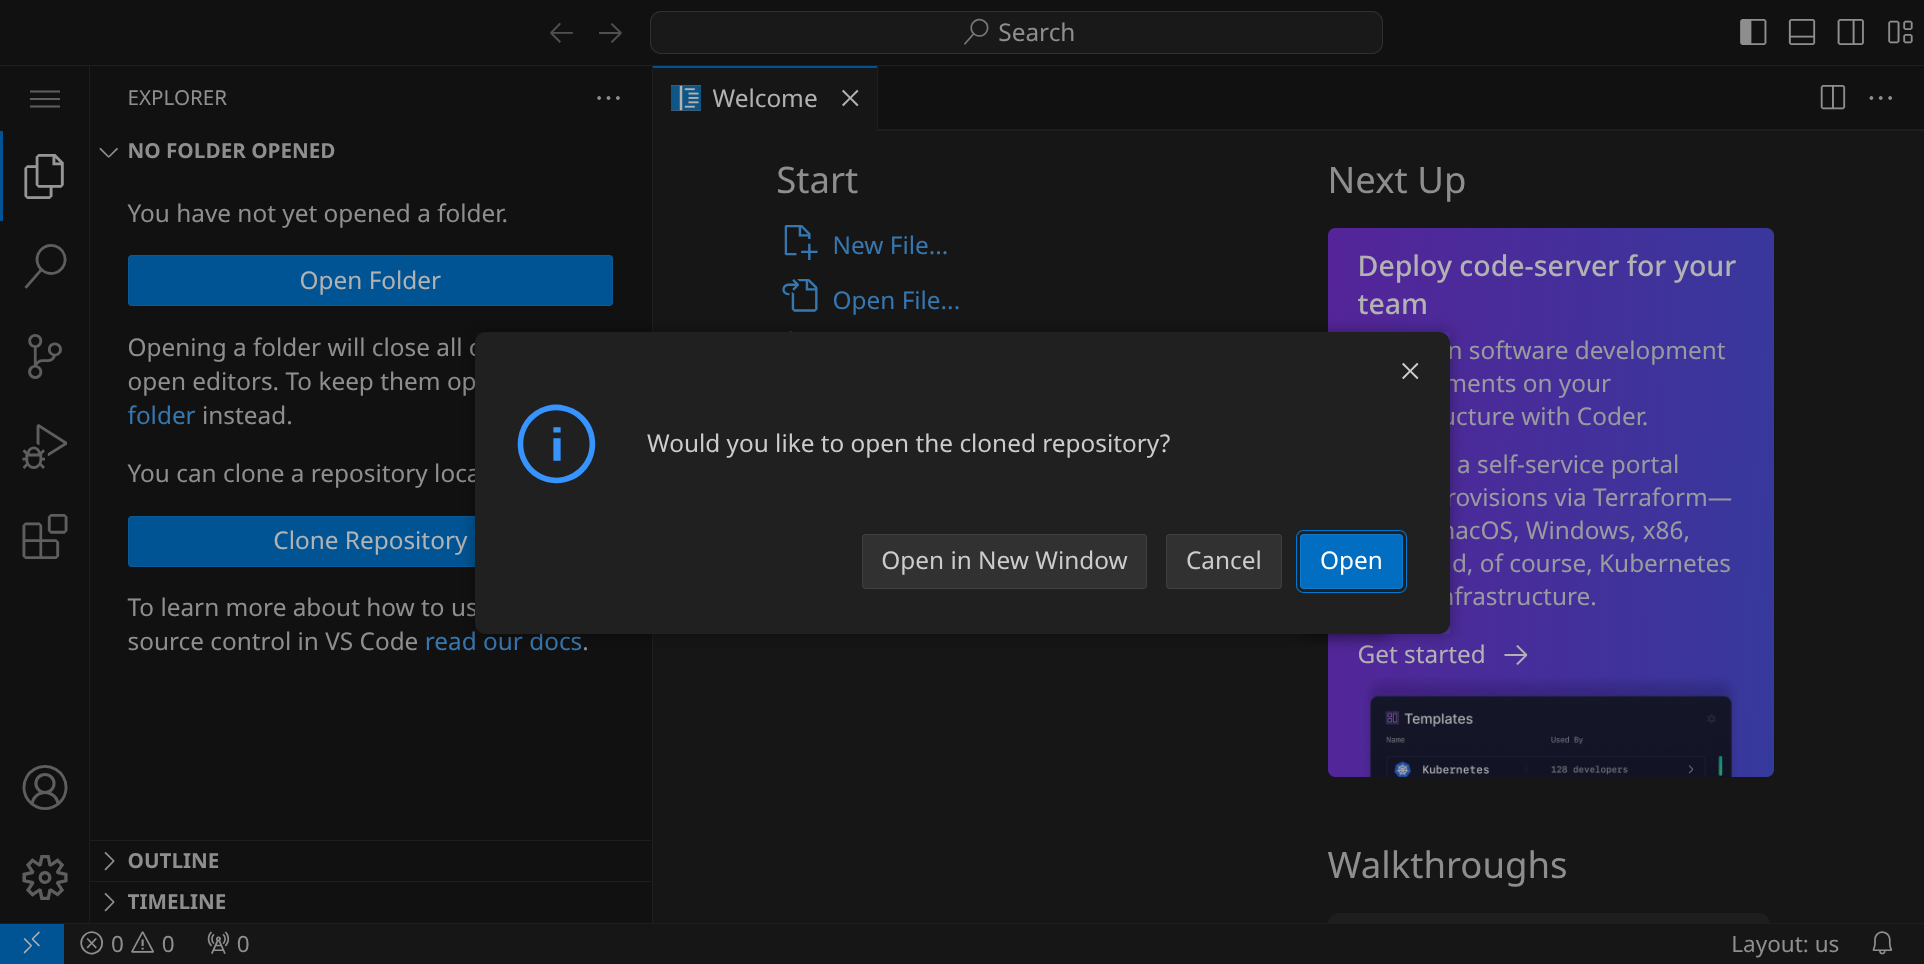
Task: Open the Run and Debug view
Action: point(44,446)
